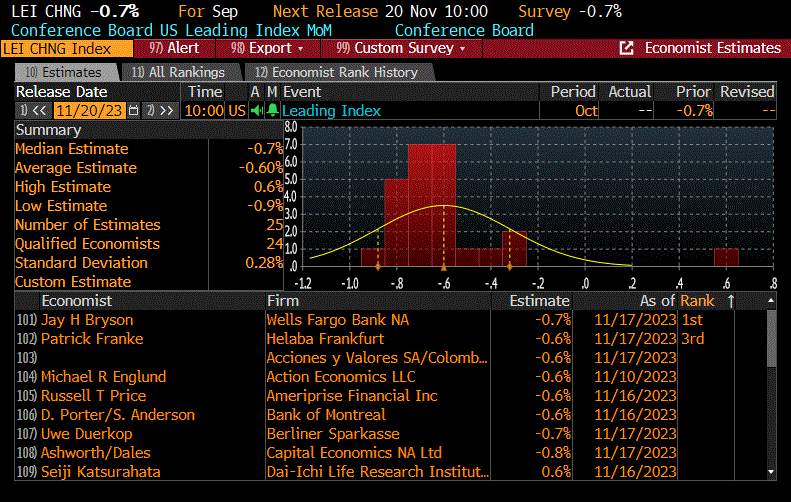Image resolution: width=791 pixels, height=502 pixels.
Task: Click the calendar icon beside release date
Action: (133, 110)
